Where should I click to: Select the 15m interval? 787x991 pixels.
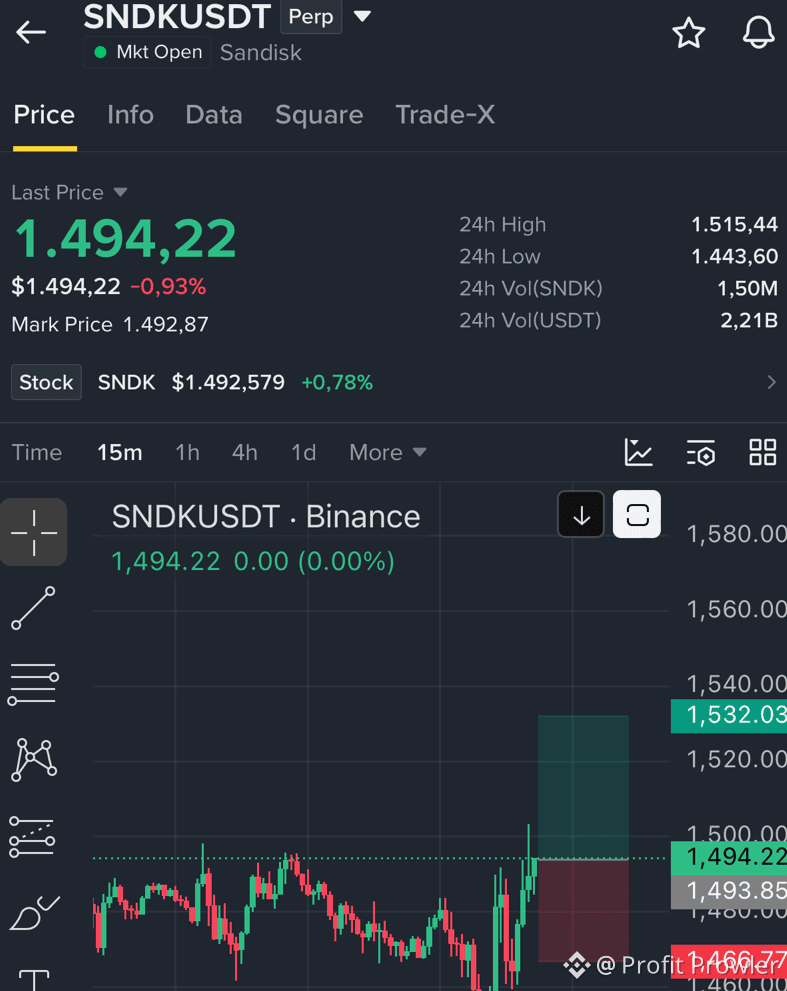tap(119, 453)
